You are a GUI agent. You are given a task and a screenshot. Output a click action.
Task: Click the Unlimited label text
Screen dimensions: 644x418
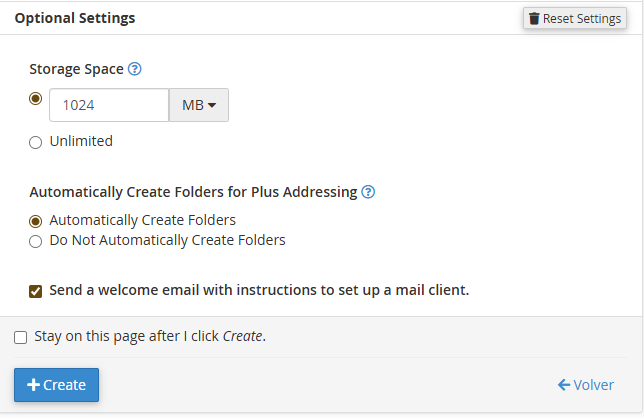81,141
